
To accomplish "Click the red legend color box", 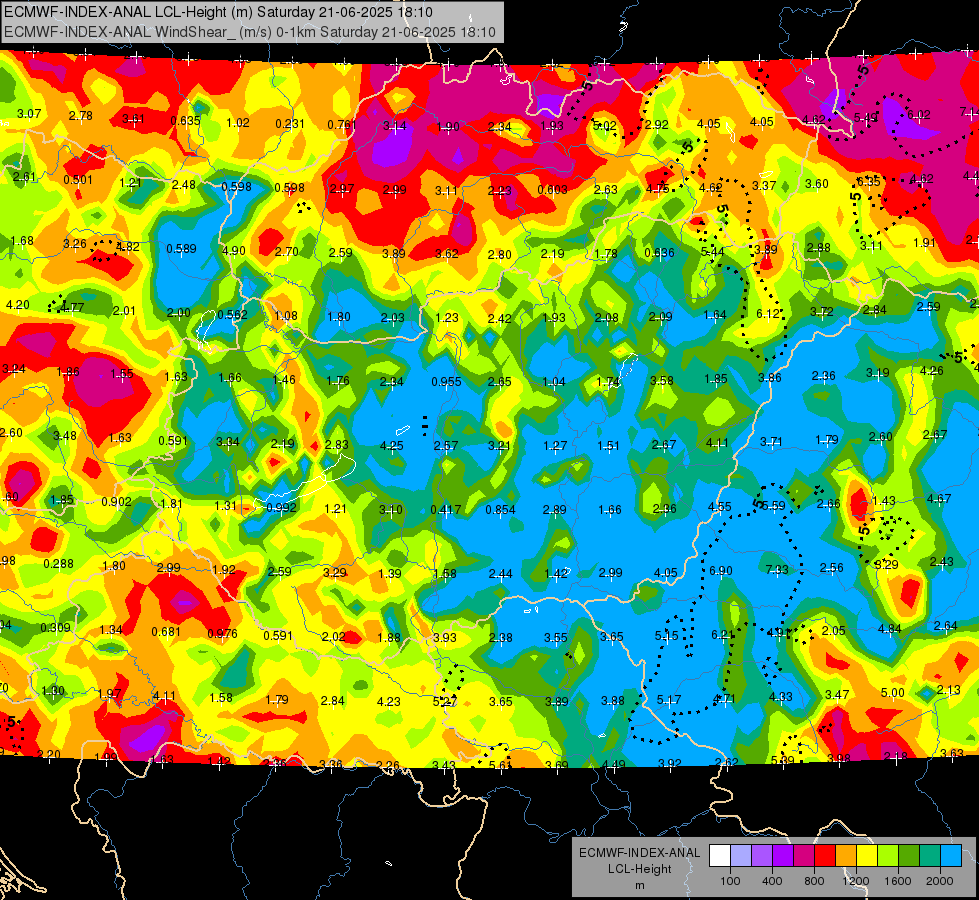I will (x=825, y=856).
